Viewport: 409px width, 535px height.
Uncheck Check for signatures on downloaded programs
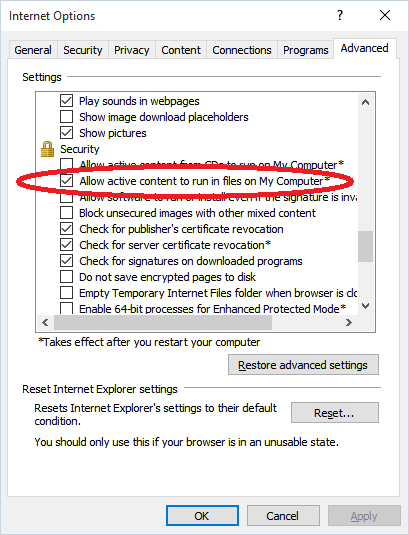pyautogui.click(x=66, y=261)
